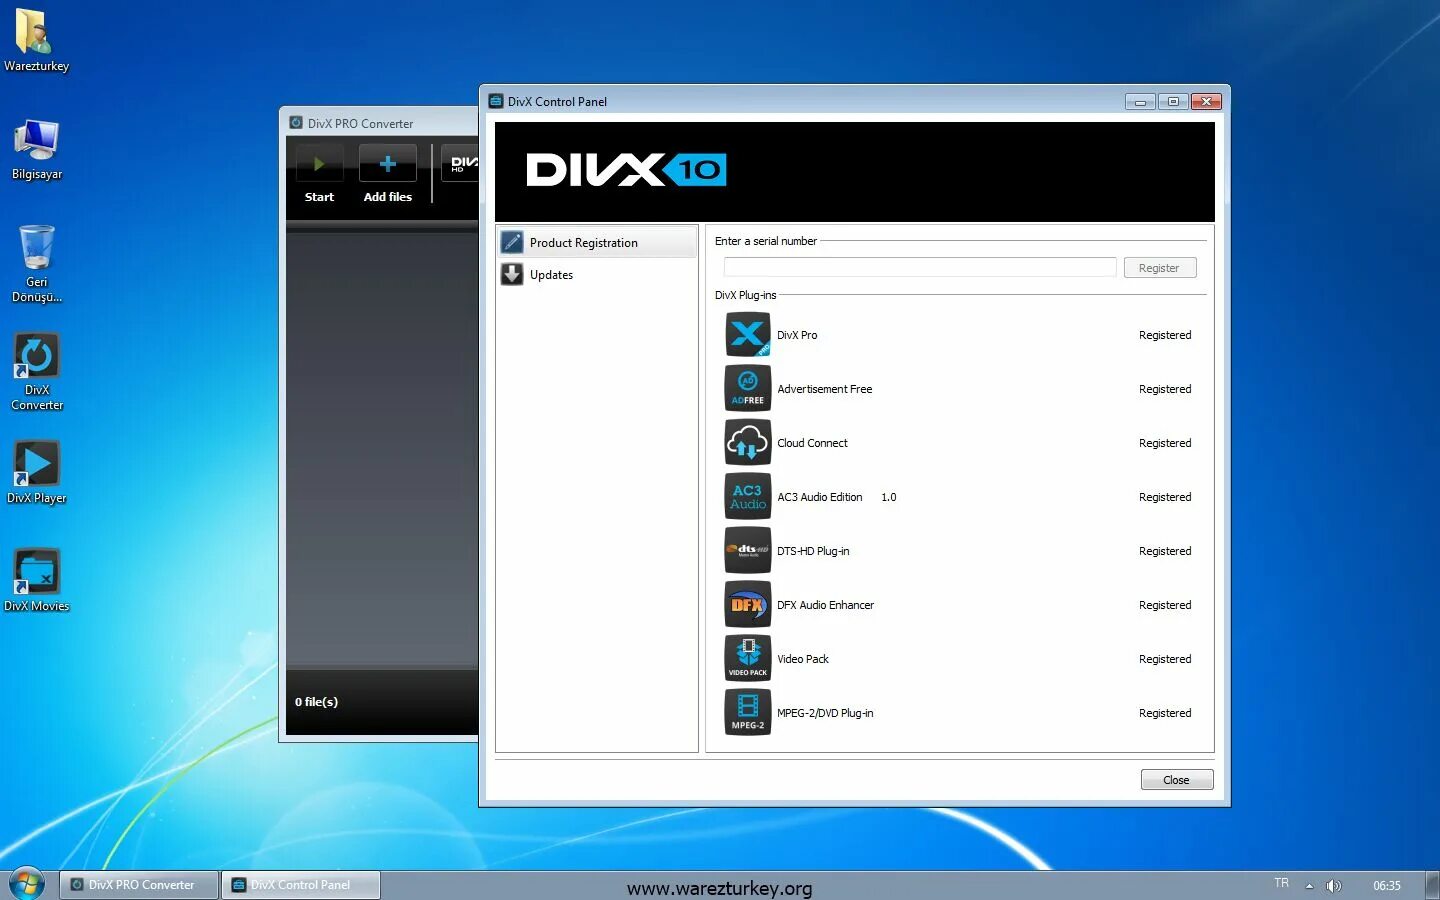The width and height of the screenshot is (1440, 900).
Task: Click the 'MPEG-2/DVD Plug-in' label
Action: pyautogui.click(x=825, y=713)
